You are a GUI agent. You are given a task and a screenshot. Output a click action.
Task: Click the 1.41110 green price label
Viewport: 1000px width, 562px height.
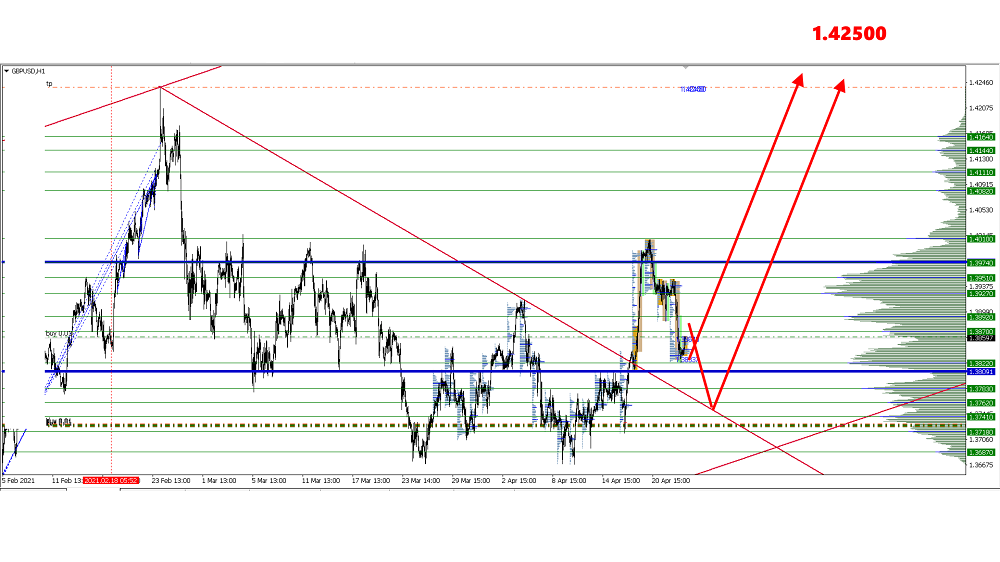pos(980,172)
